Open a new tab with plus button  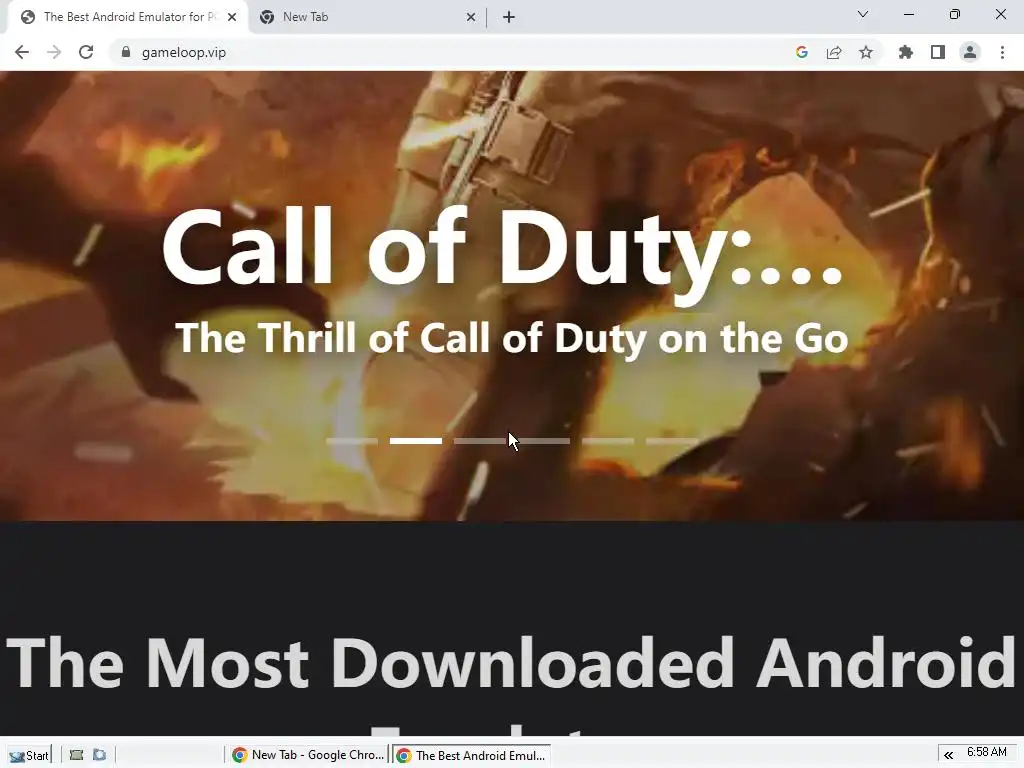509,18
